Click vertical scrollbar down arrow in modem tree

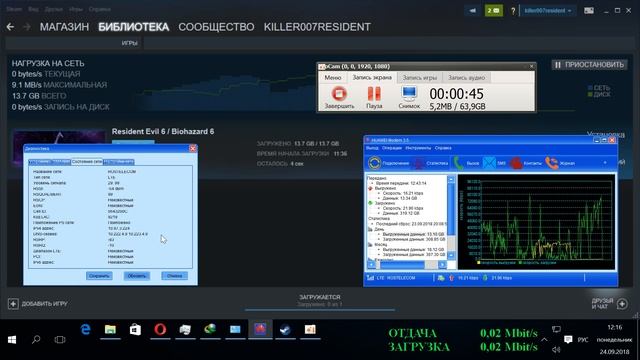[451, 255]
